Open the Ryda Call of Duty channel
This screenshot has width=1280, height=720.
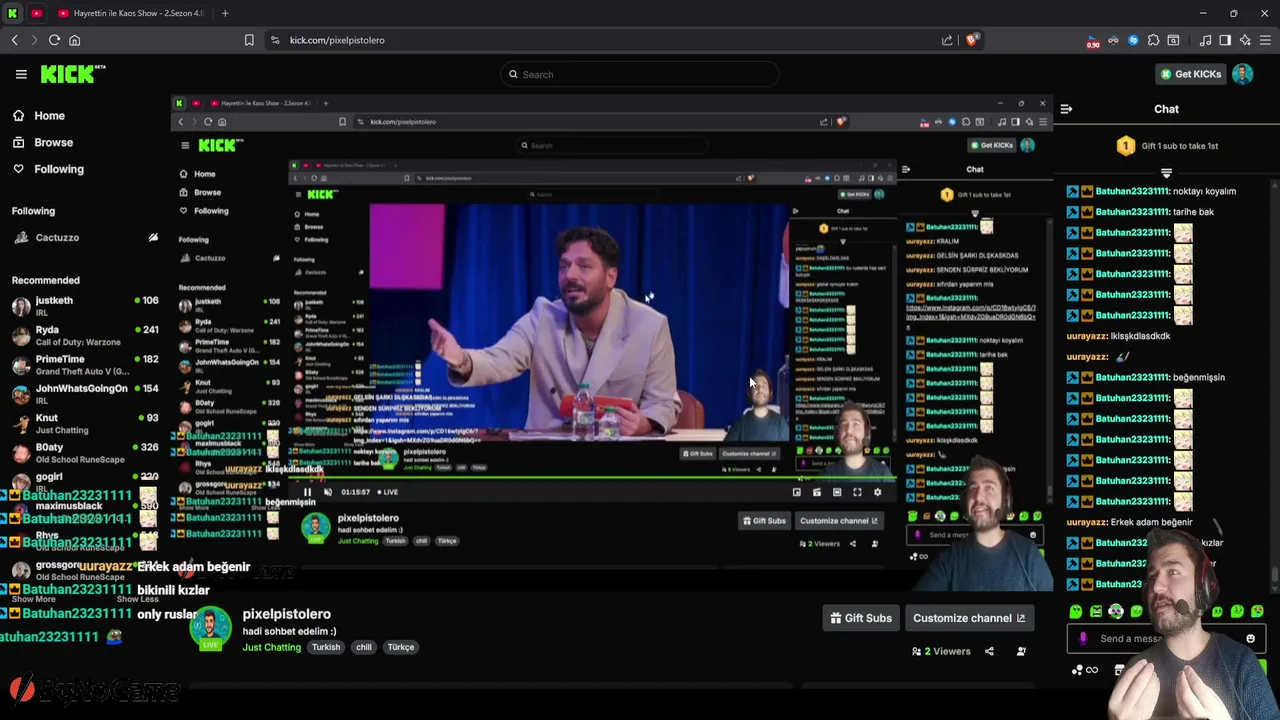(x=85, y=335)
